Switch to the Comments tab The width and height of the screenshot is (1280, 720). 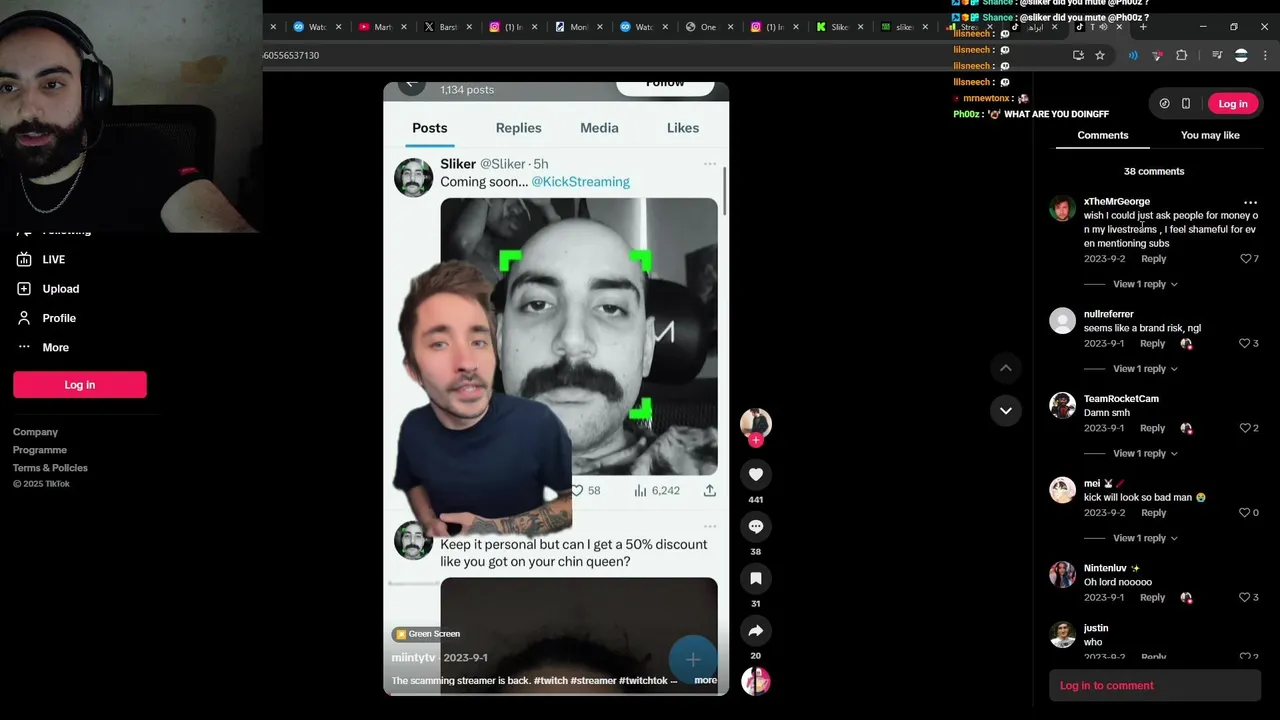tap(1103, 135)
